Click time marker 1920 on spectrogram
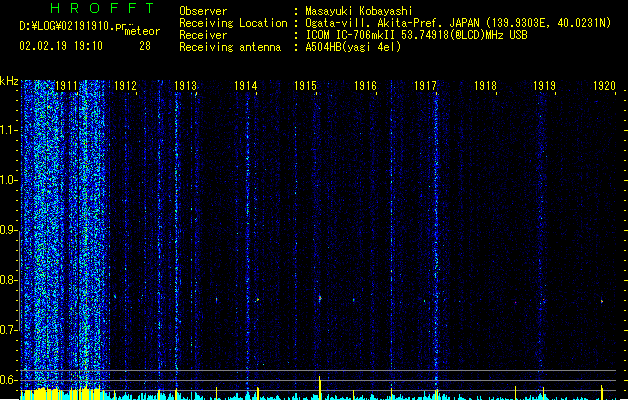 pyautogui.click(x=604, y=86)
